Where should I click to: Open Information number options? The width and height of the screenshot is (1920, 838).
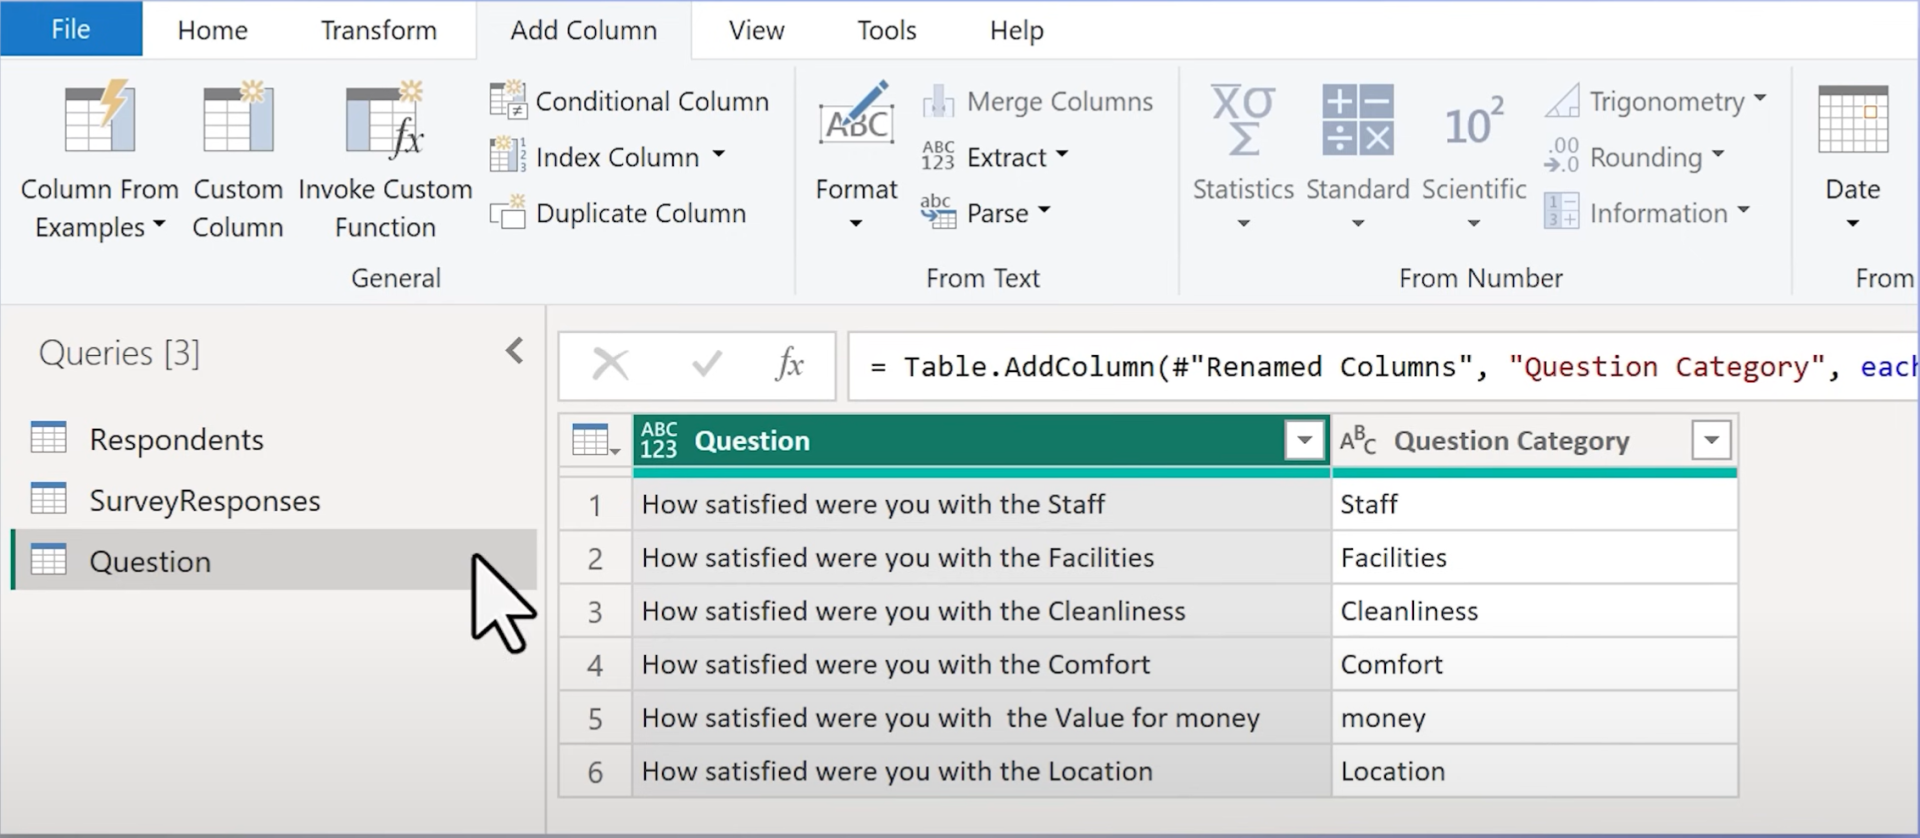[1647, 213]
